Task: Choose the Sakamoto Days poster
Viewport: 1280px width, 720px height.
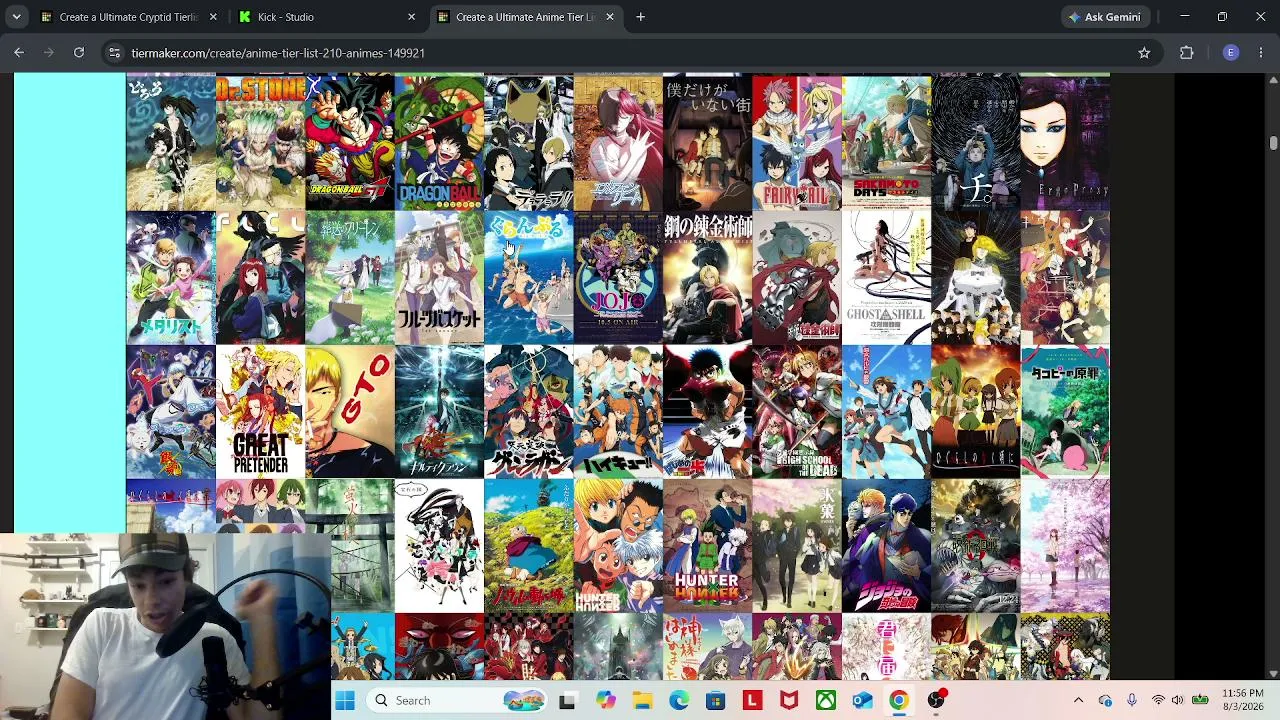Action: pyautogui.click(x=886, y=143)
